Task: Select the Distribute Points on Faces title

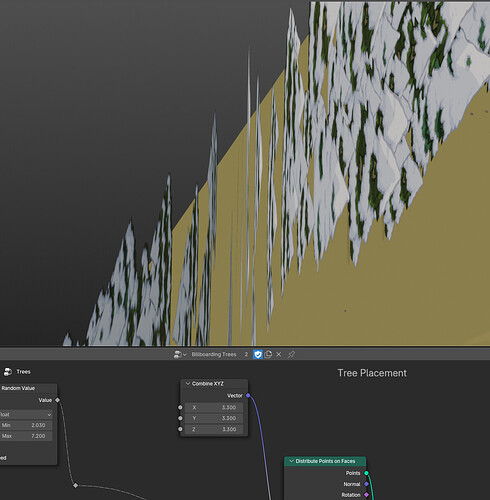Action: [325, 461]
